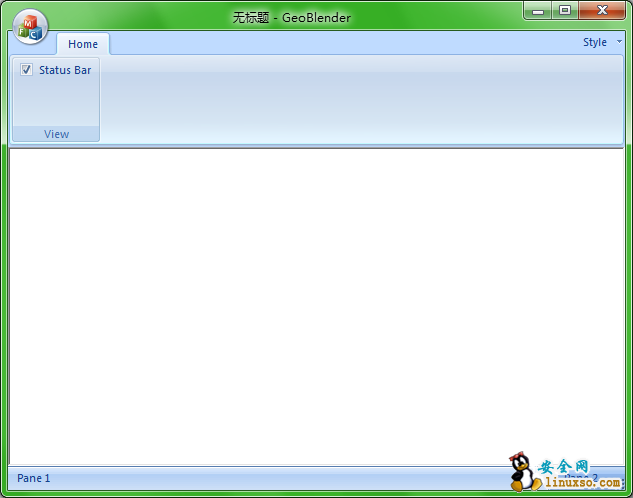The width and height of the screenshot is (633, 498).
Task: Click Pane 2 in the status bar
Action: [x=590, y=478]
